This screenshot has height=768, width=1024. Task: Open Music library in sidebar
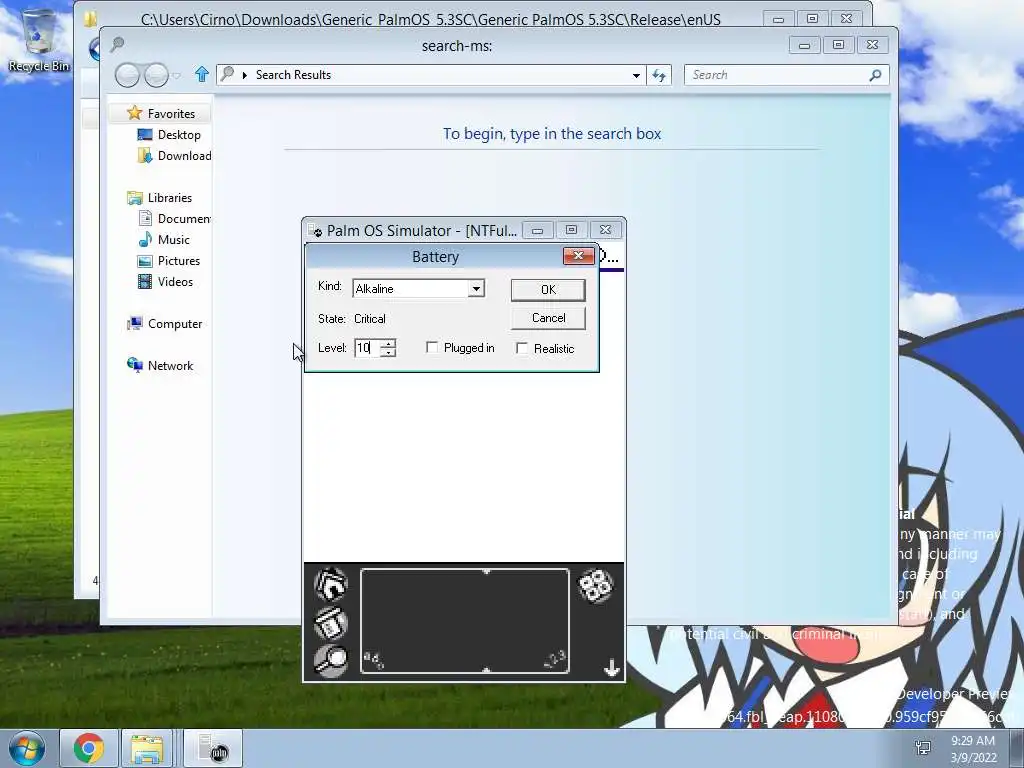[x=174, y=240]
